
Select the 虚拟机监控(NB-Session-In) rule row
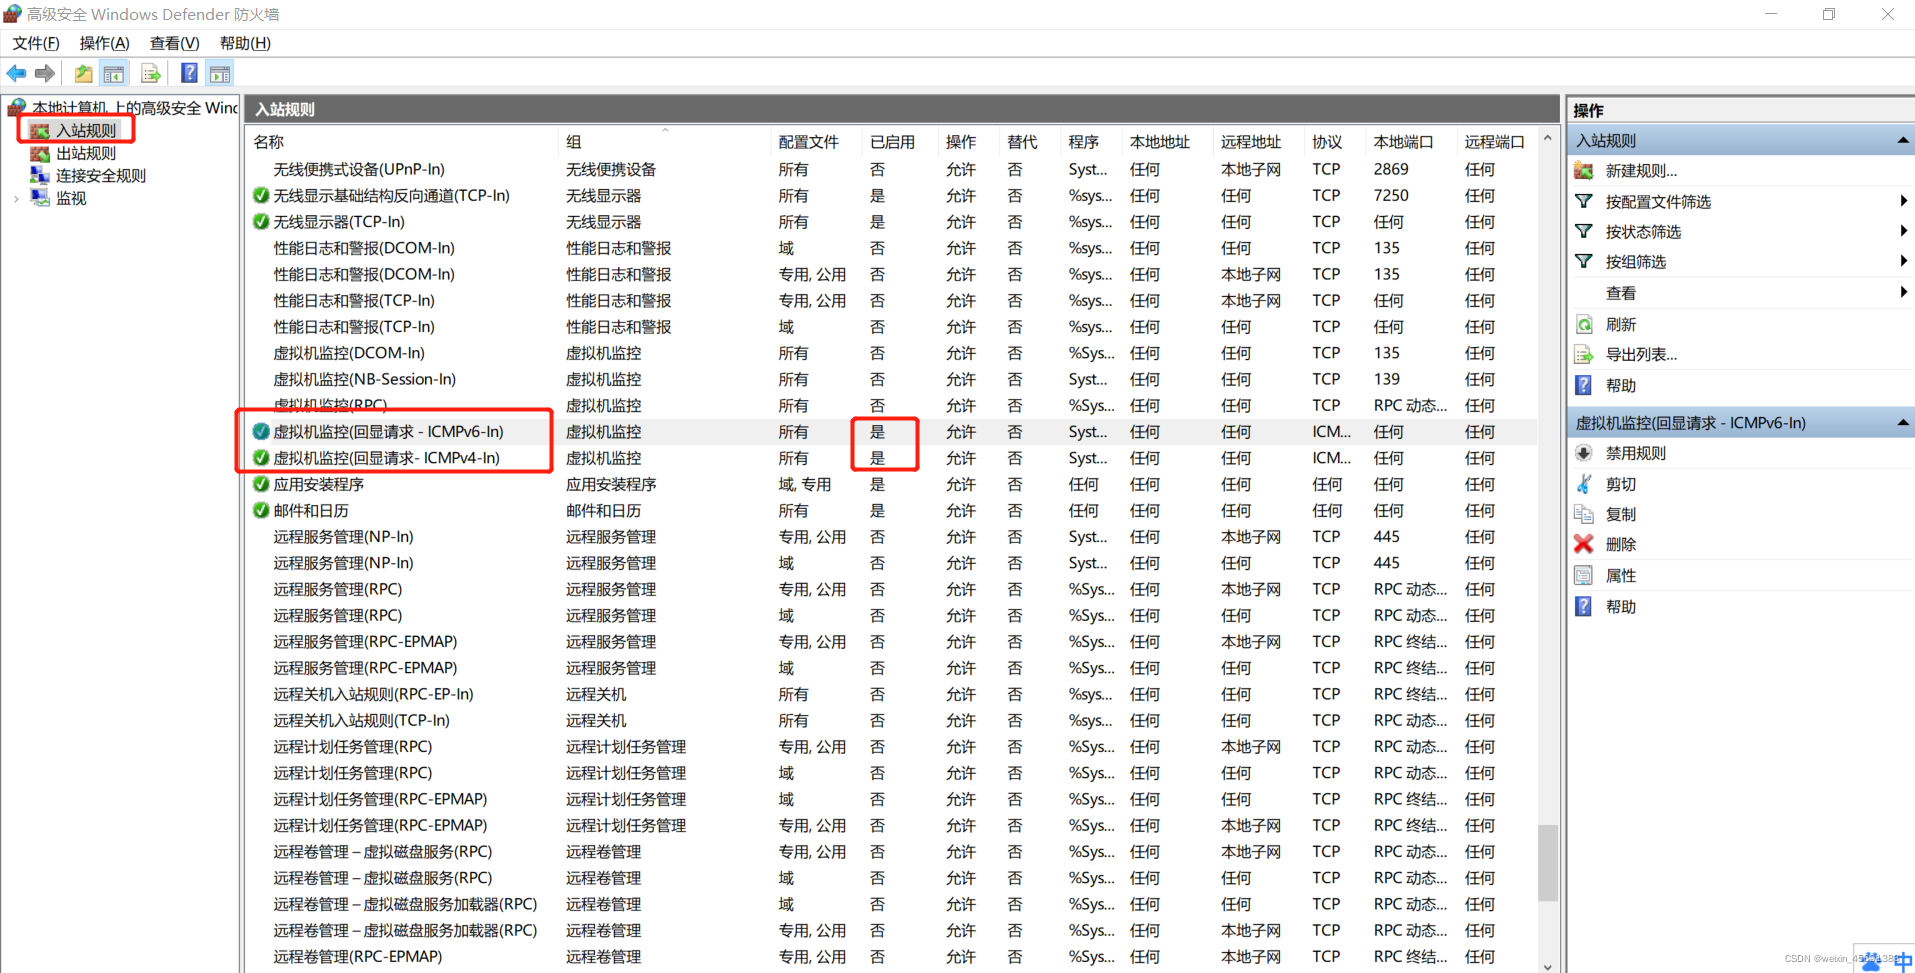[x=891, y=380]
